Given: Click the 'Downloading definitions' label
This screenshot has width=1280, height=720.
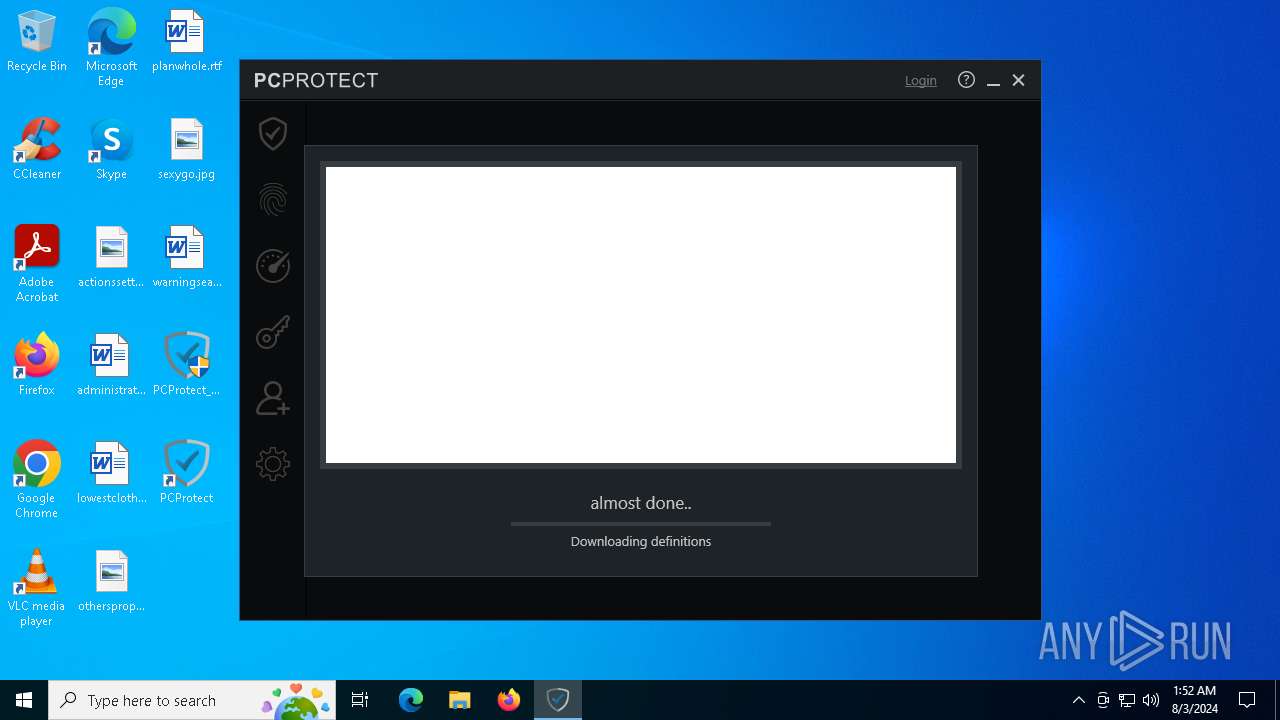Looking at the screenshot, I should point(641,541).
